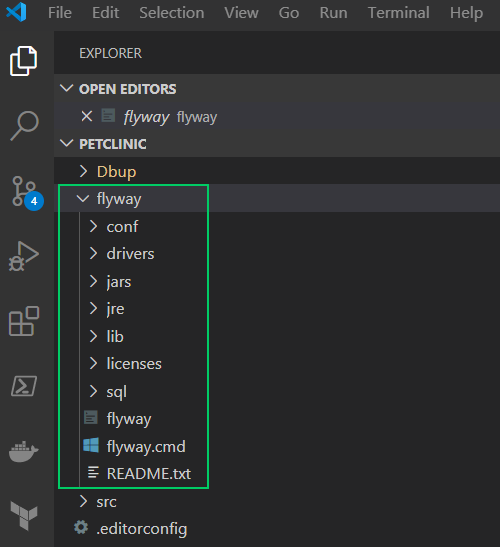Click the text icon beside README.txt
The image size is (500, 547).
point(93,472)
